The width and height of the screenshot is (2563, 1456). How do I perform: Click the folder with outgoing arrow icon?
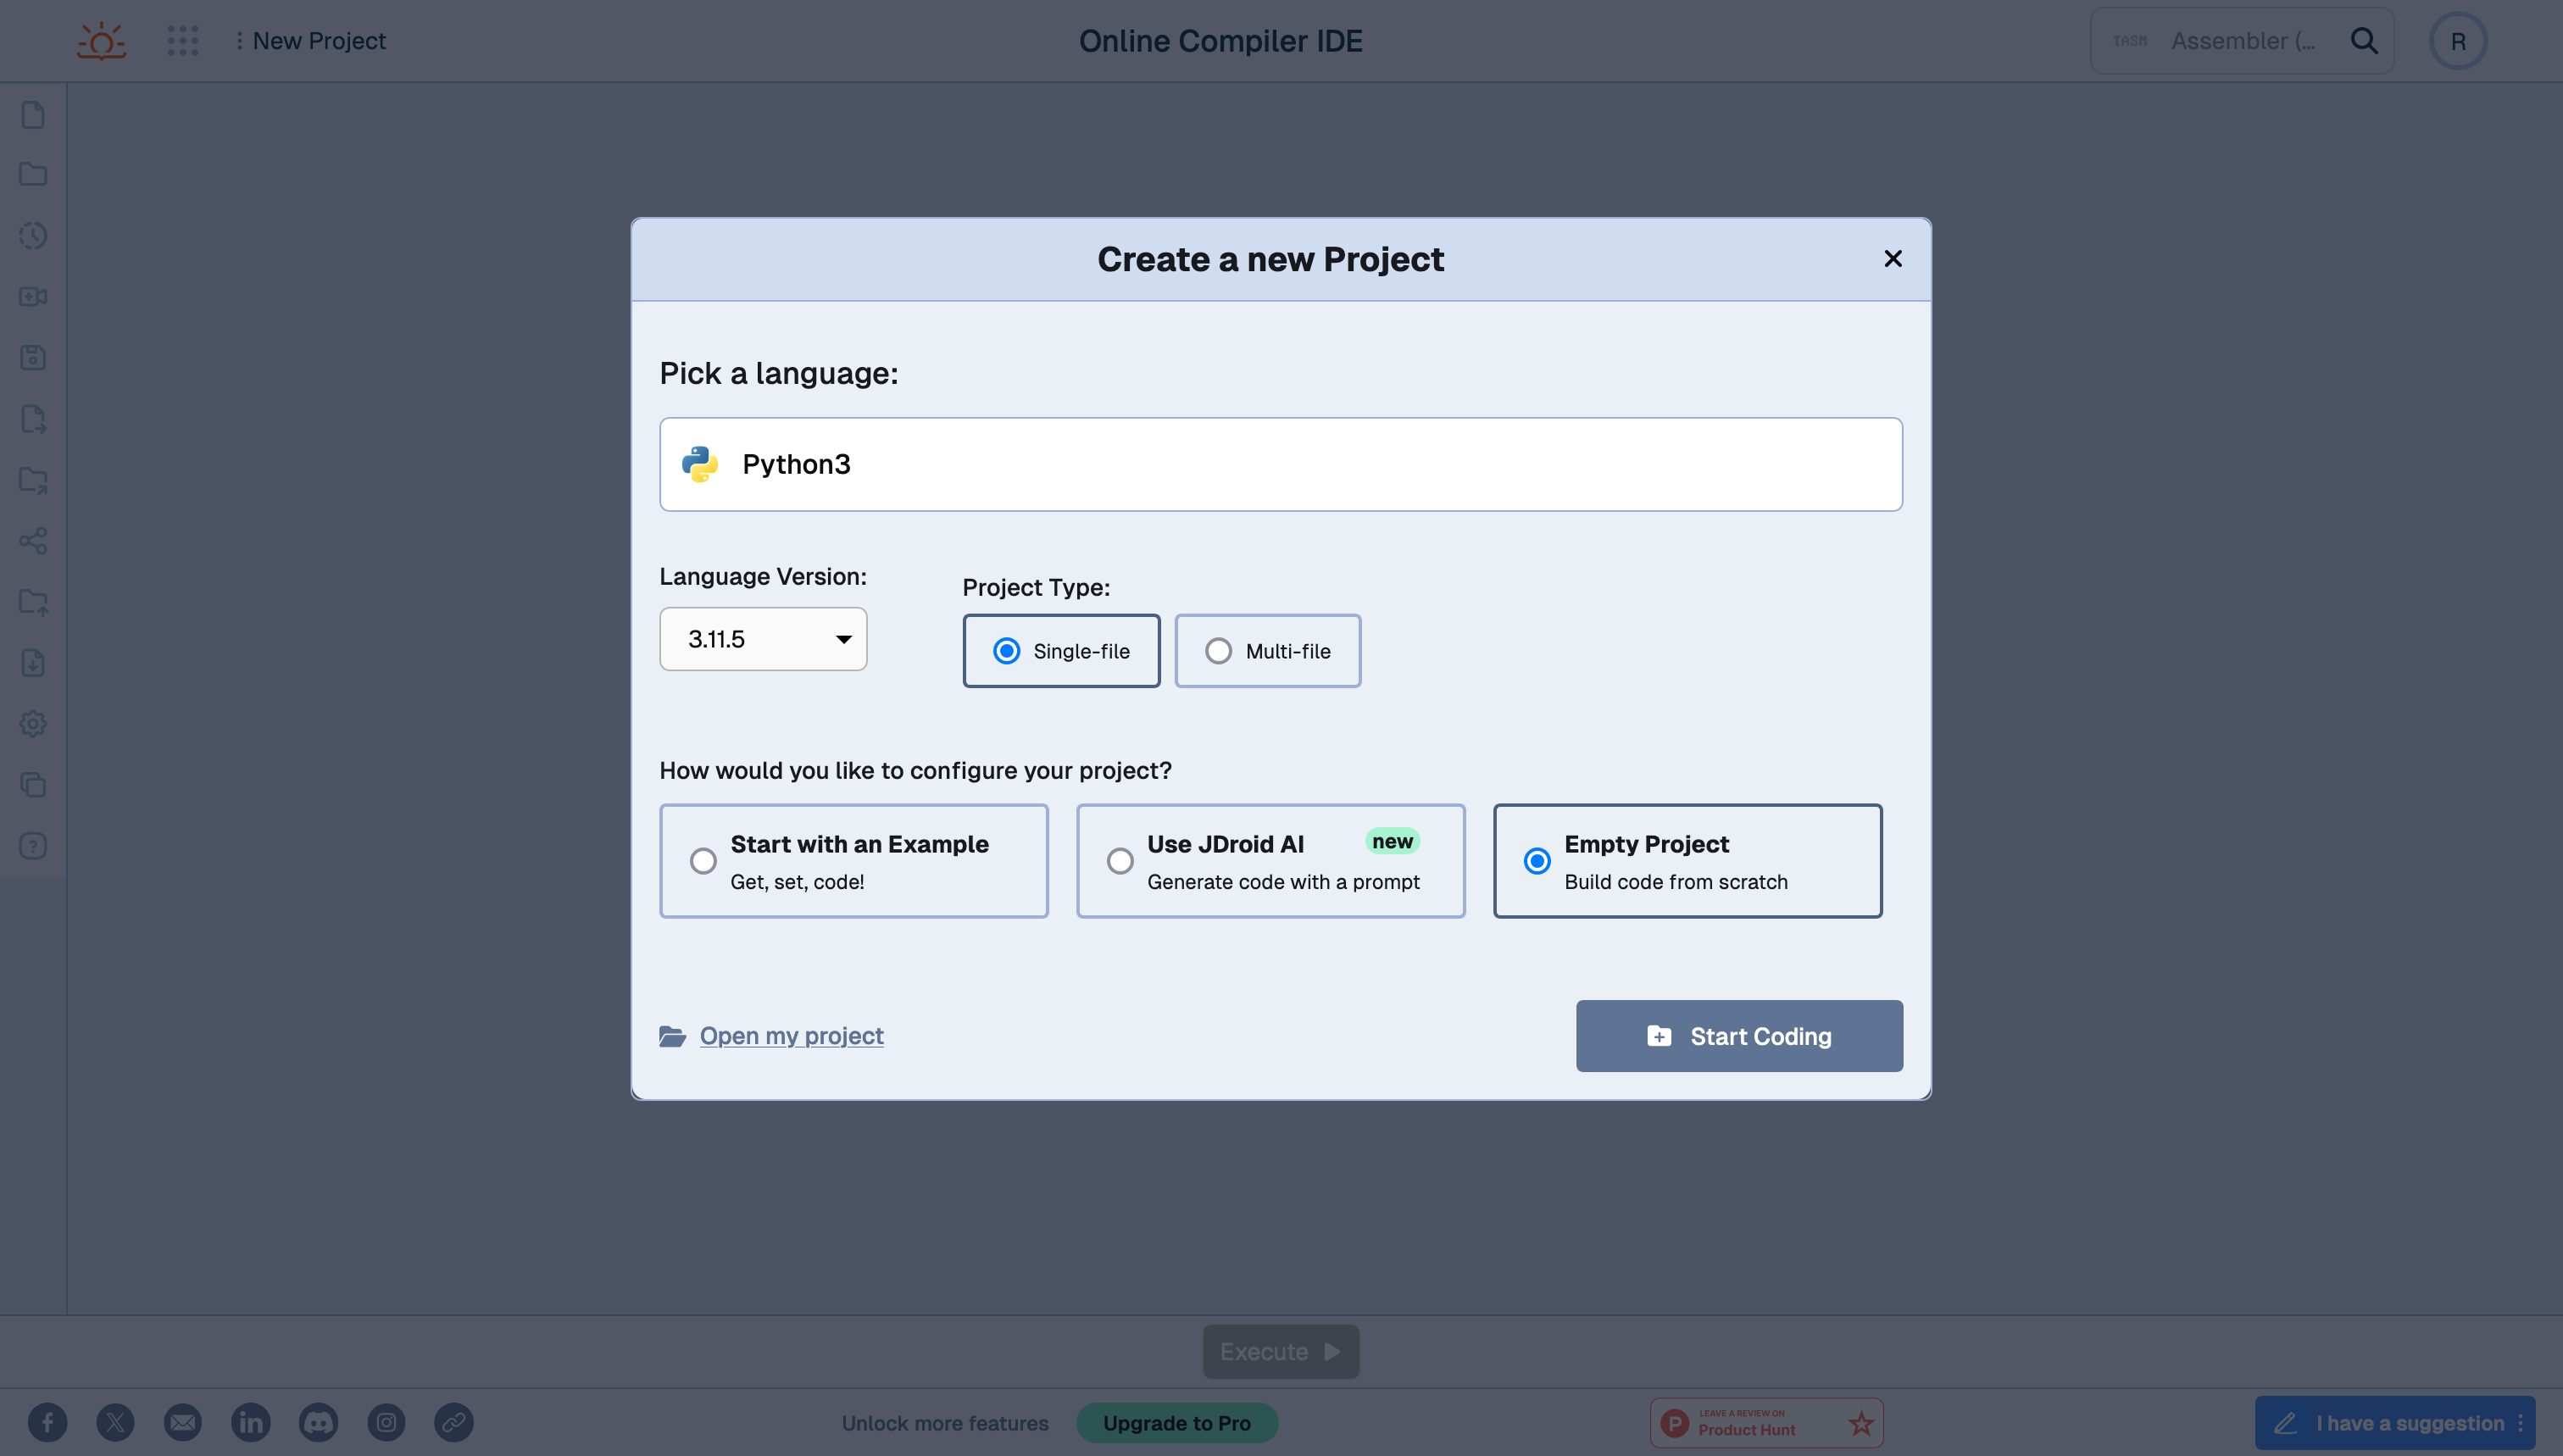[x=33, y=480]
